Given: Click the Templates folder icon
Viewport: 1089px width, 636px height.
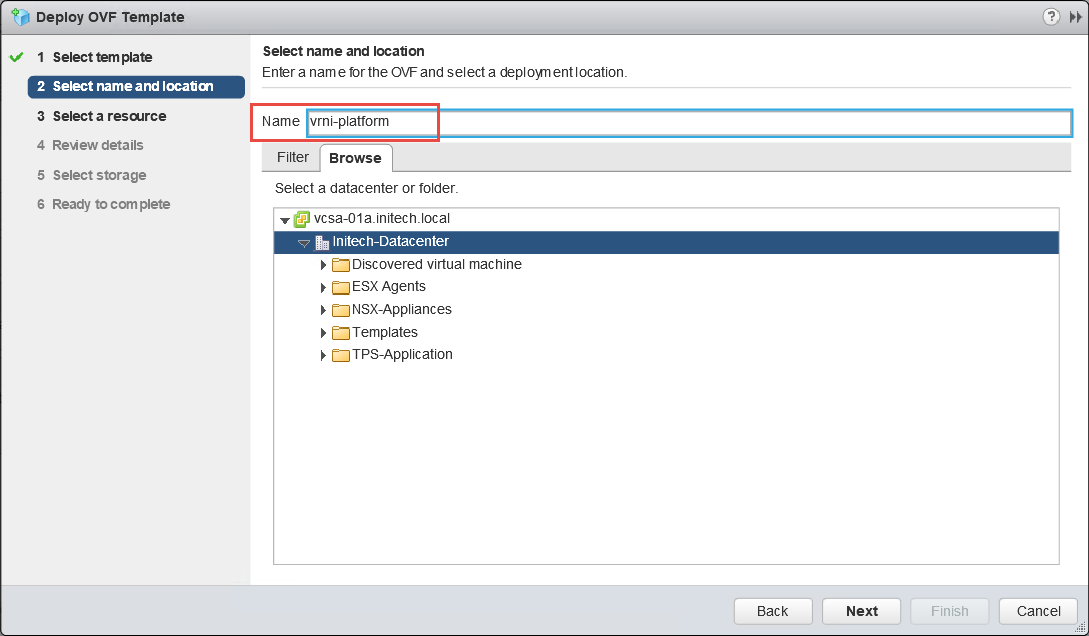Looking at the screenshot, I should (x=341, y=333).
